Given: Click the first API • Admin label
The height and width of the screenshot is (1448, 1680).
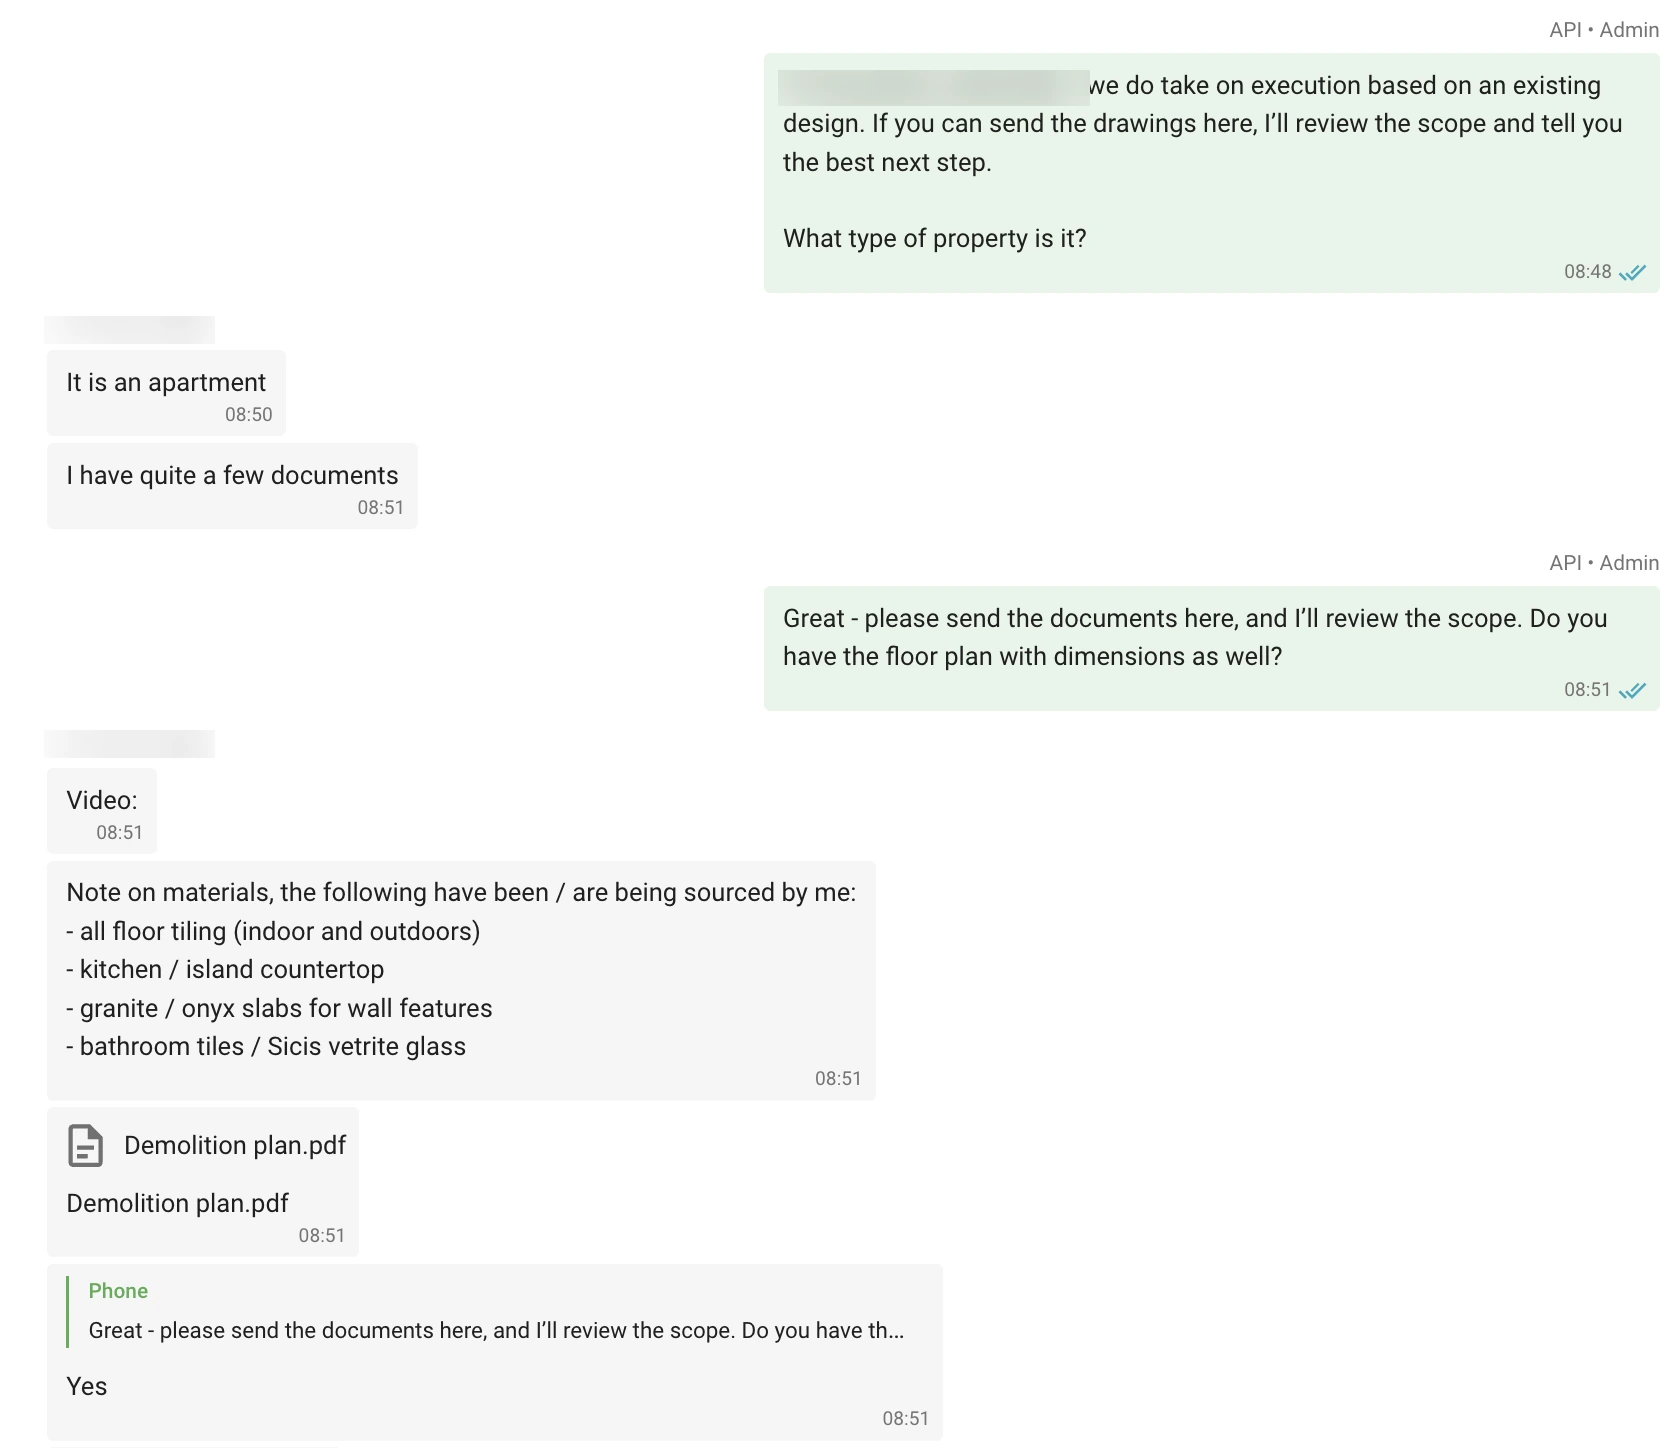Looking at the screenshot, I should (1604, 30).
